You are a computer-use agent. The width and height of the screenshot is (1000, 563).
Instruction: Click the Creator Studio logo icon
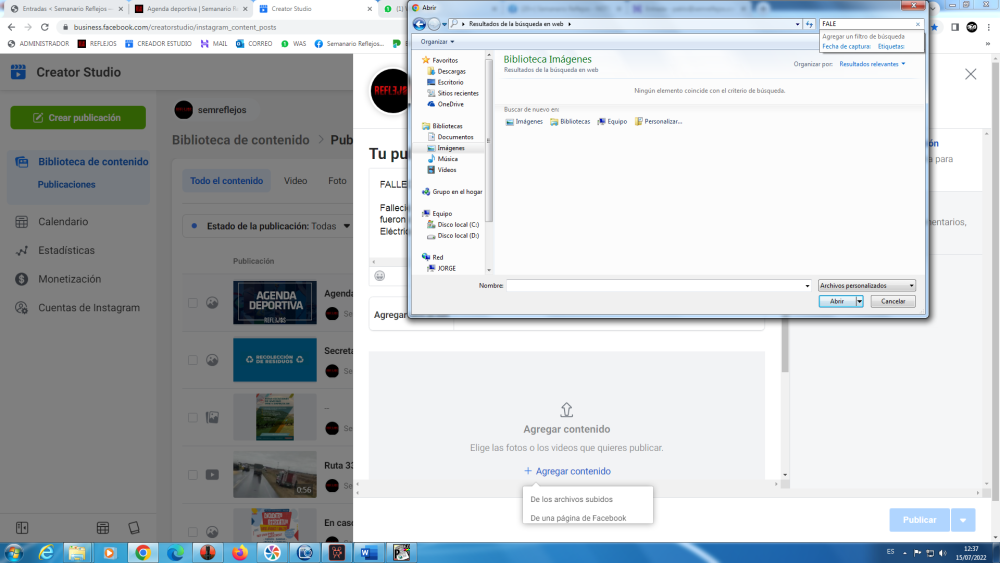(x=18, y=72)
